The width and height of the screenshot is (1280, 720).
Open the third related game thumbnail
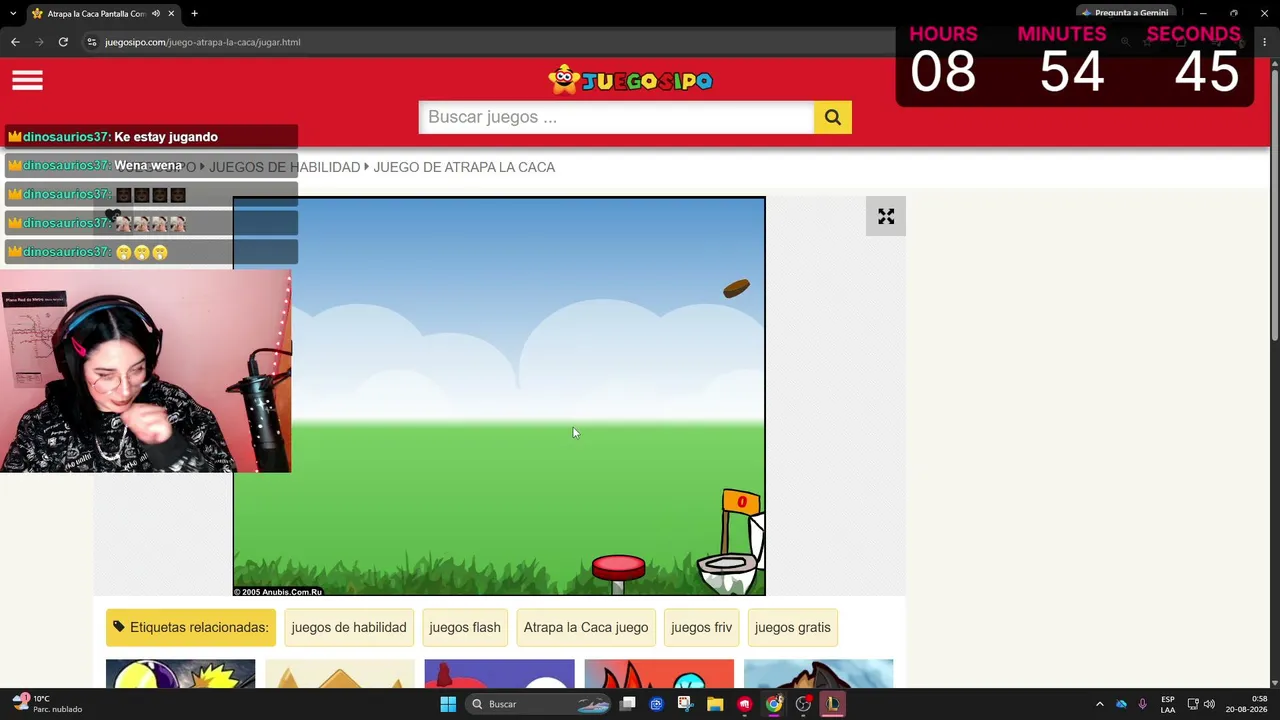[499, 674]
